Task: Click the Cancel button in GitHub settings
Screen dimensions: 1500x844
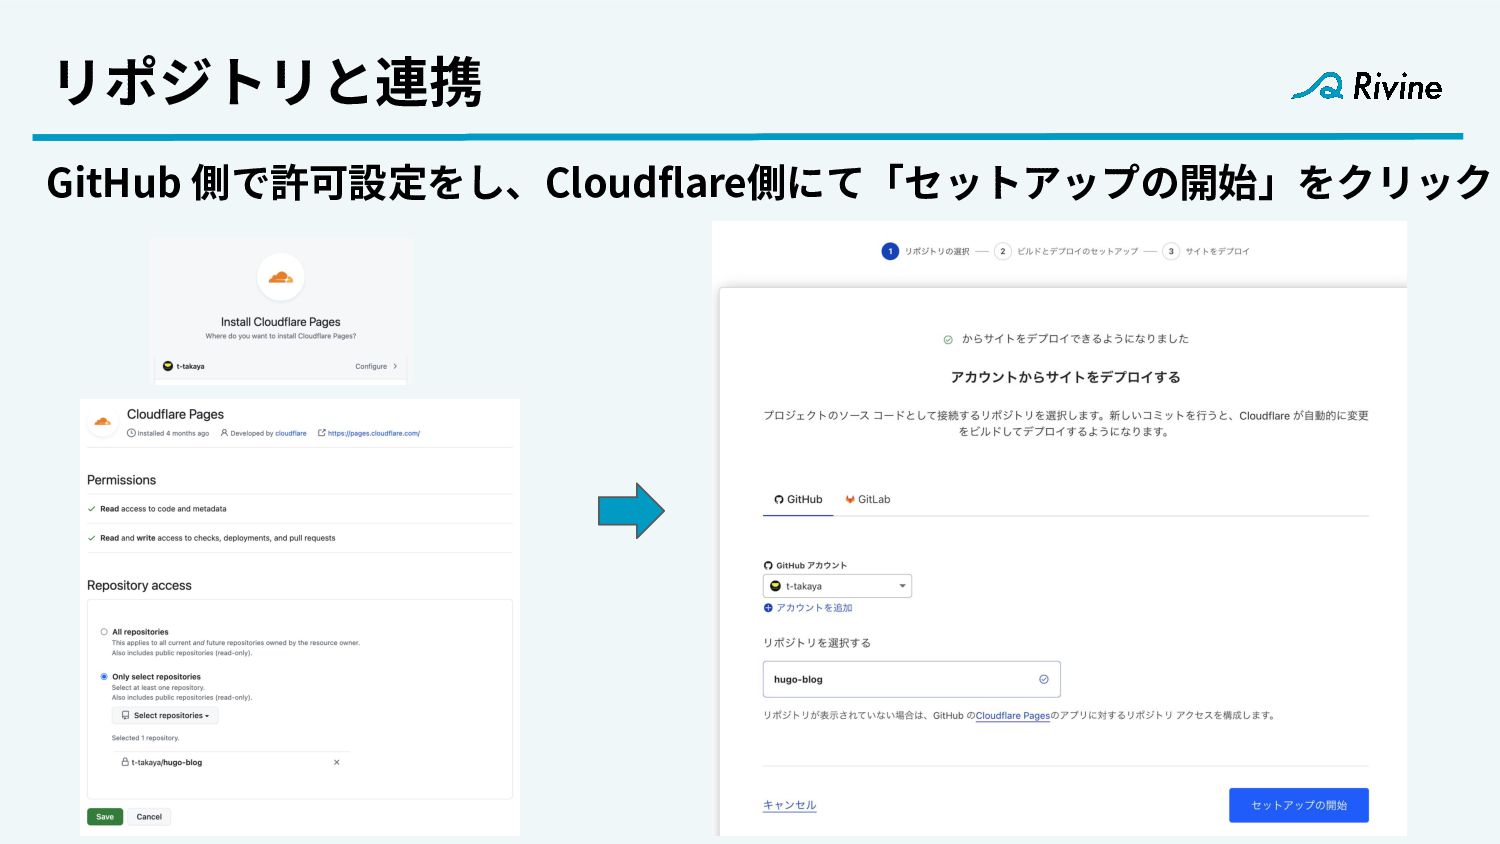Action: pos(149,817)
